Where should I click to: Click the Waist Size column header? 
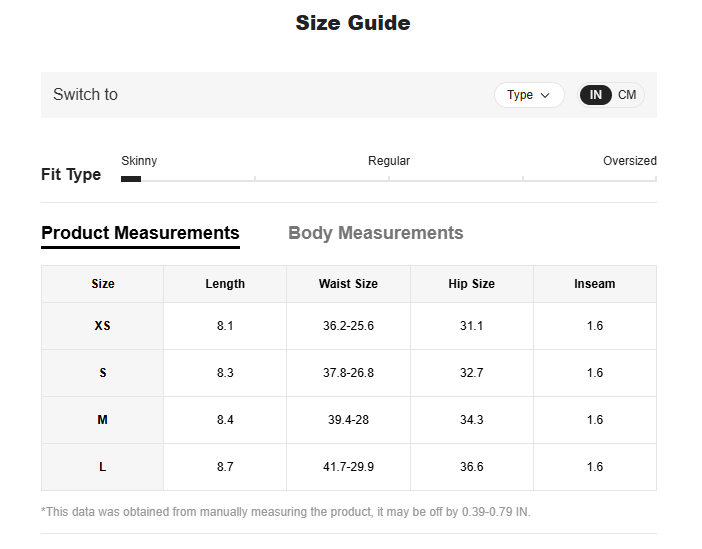click(x=348, y=284)
